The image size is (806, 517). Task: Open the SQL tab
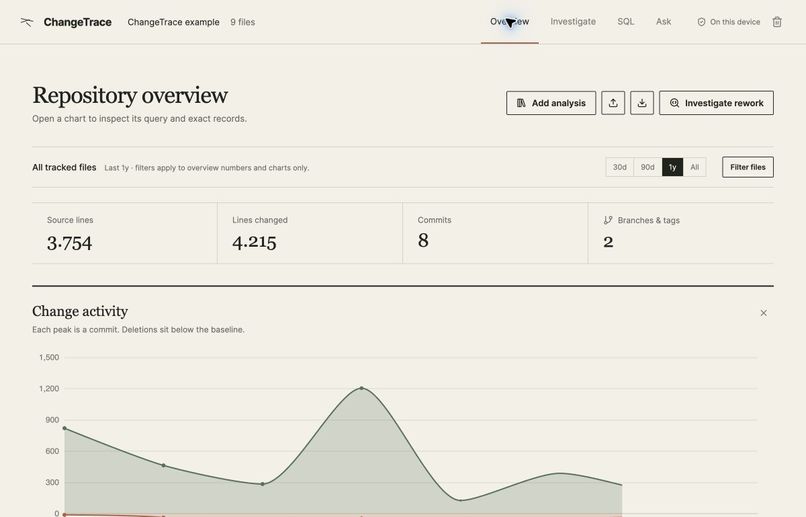pyautogui.click(x=626, y=22)
